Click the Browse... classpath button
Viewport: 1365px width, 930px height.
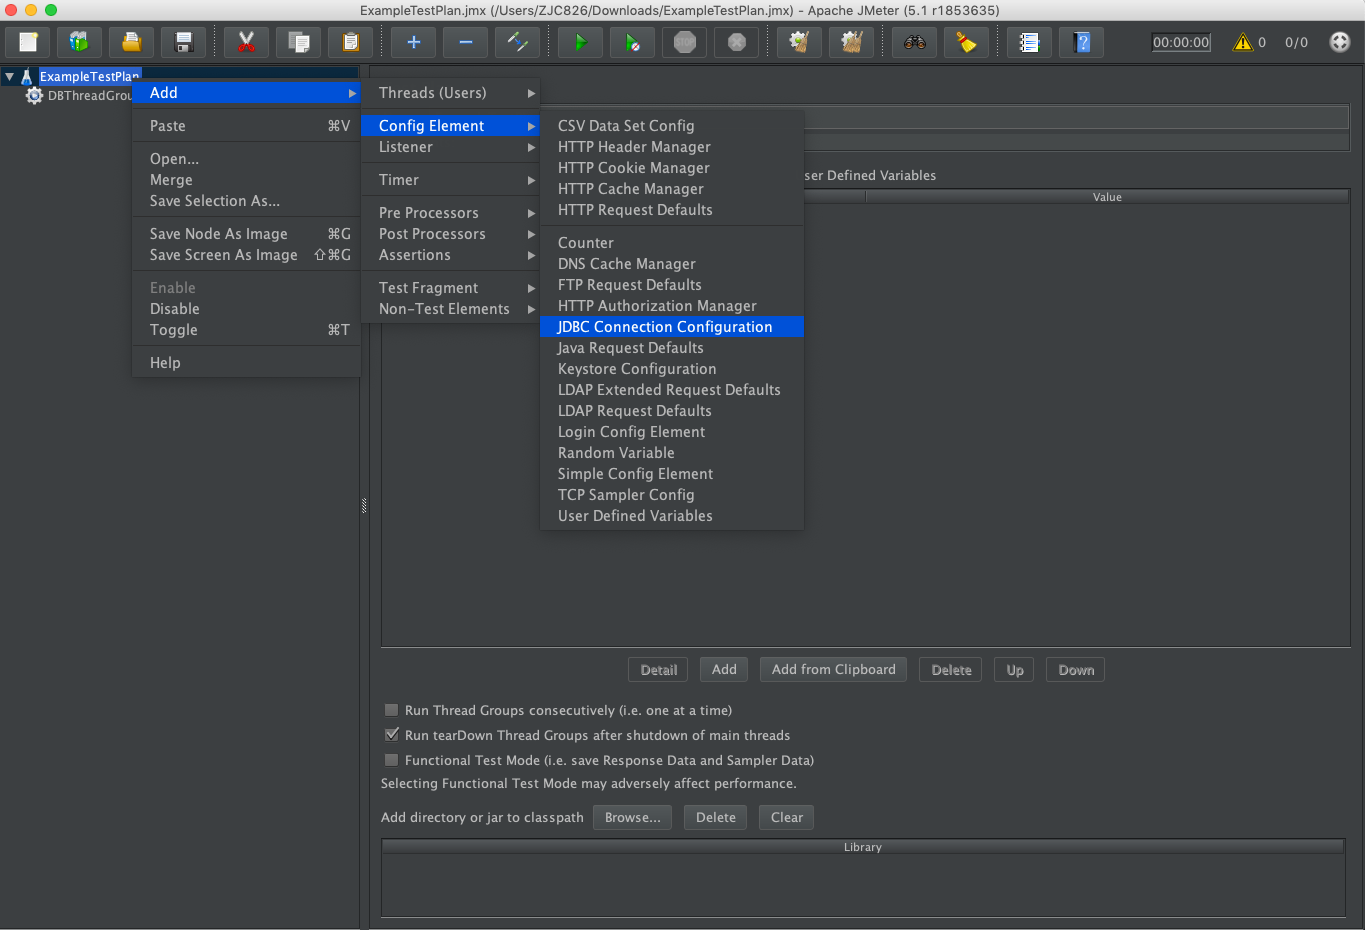tap(632, 817)
